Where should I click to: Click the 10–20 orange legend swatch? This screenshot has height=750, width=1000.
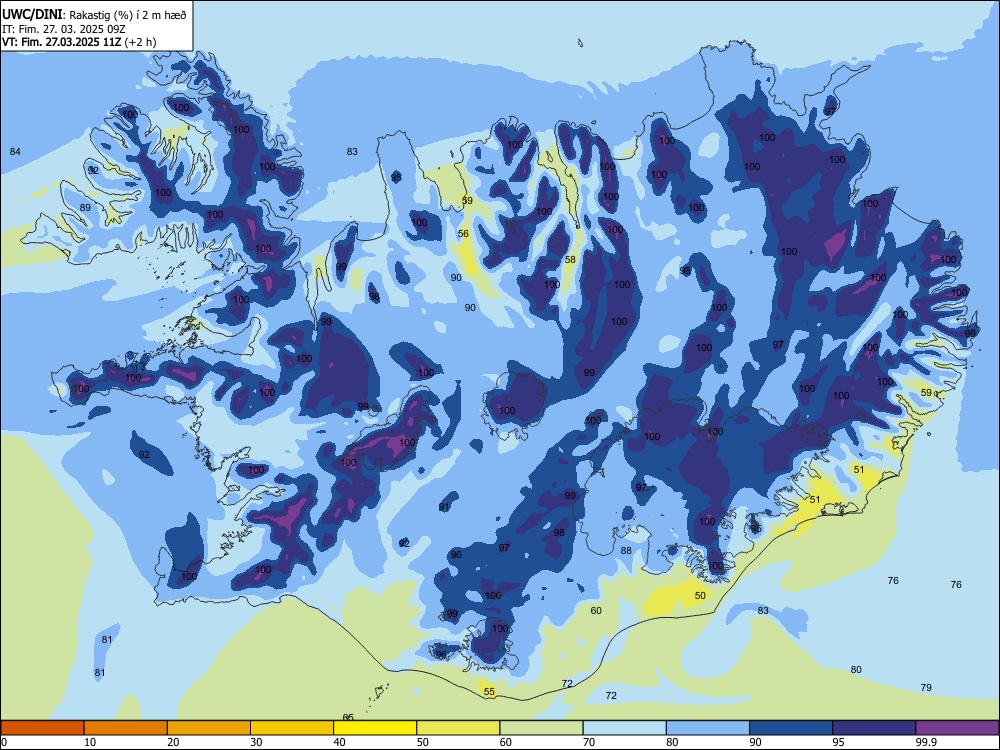click(126, 728)
